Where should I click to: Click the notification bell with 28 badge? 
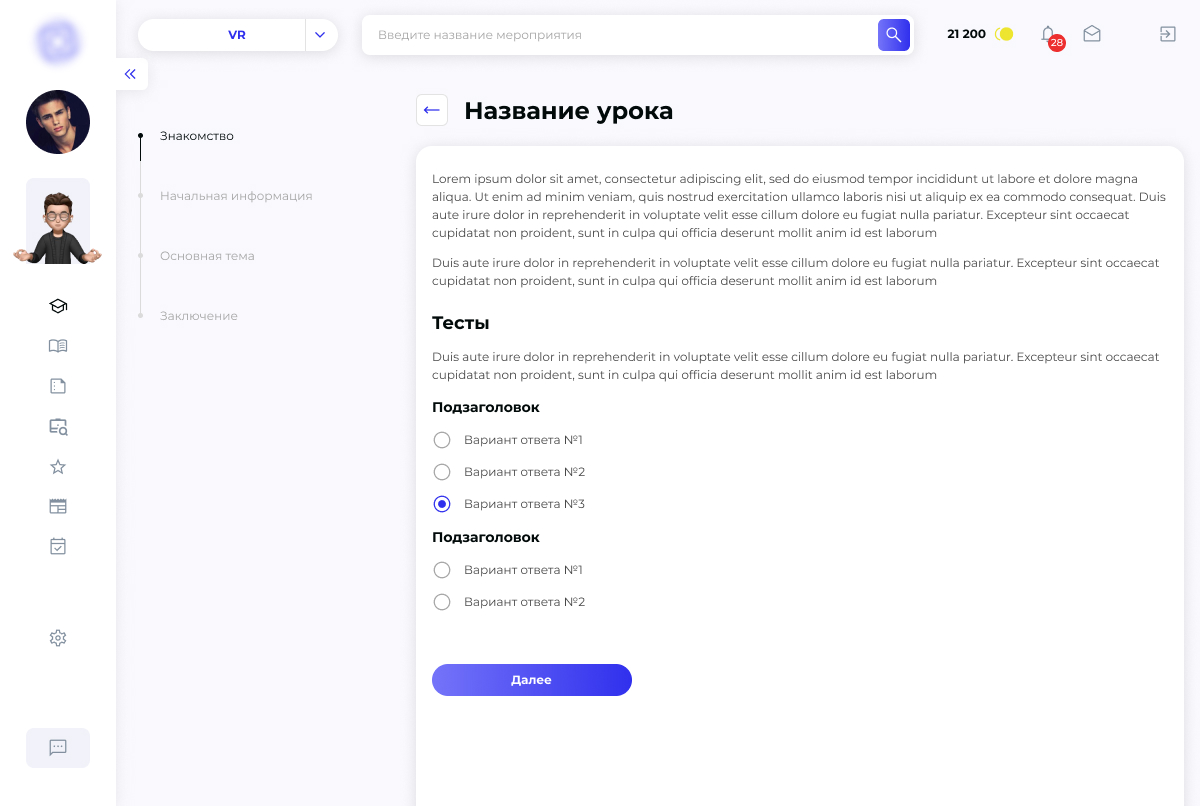point(1049,35)
